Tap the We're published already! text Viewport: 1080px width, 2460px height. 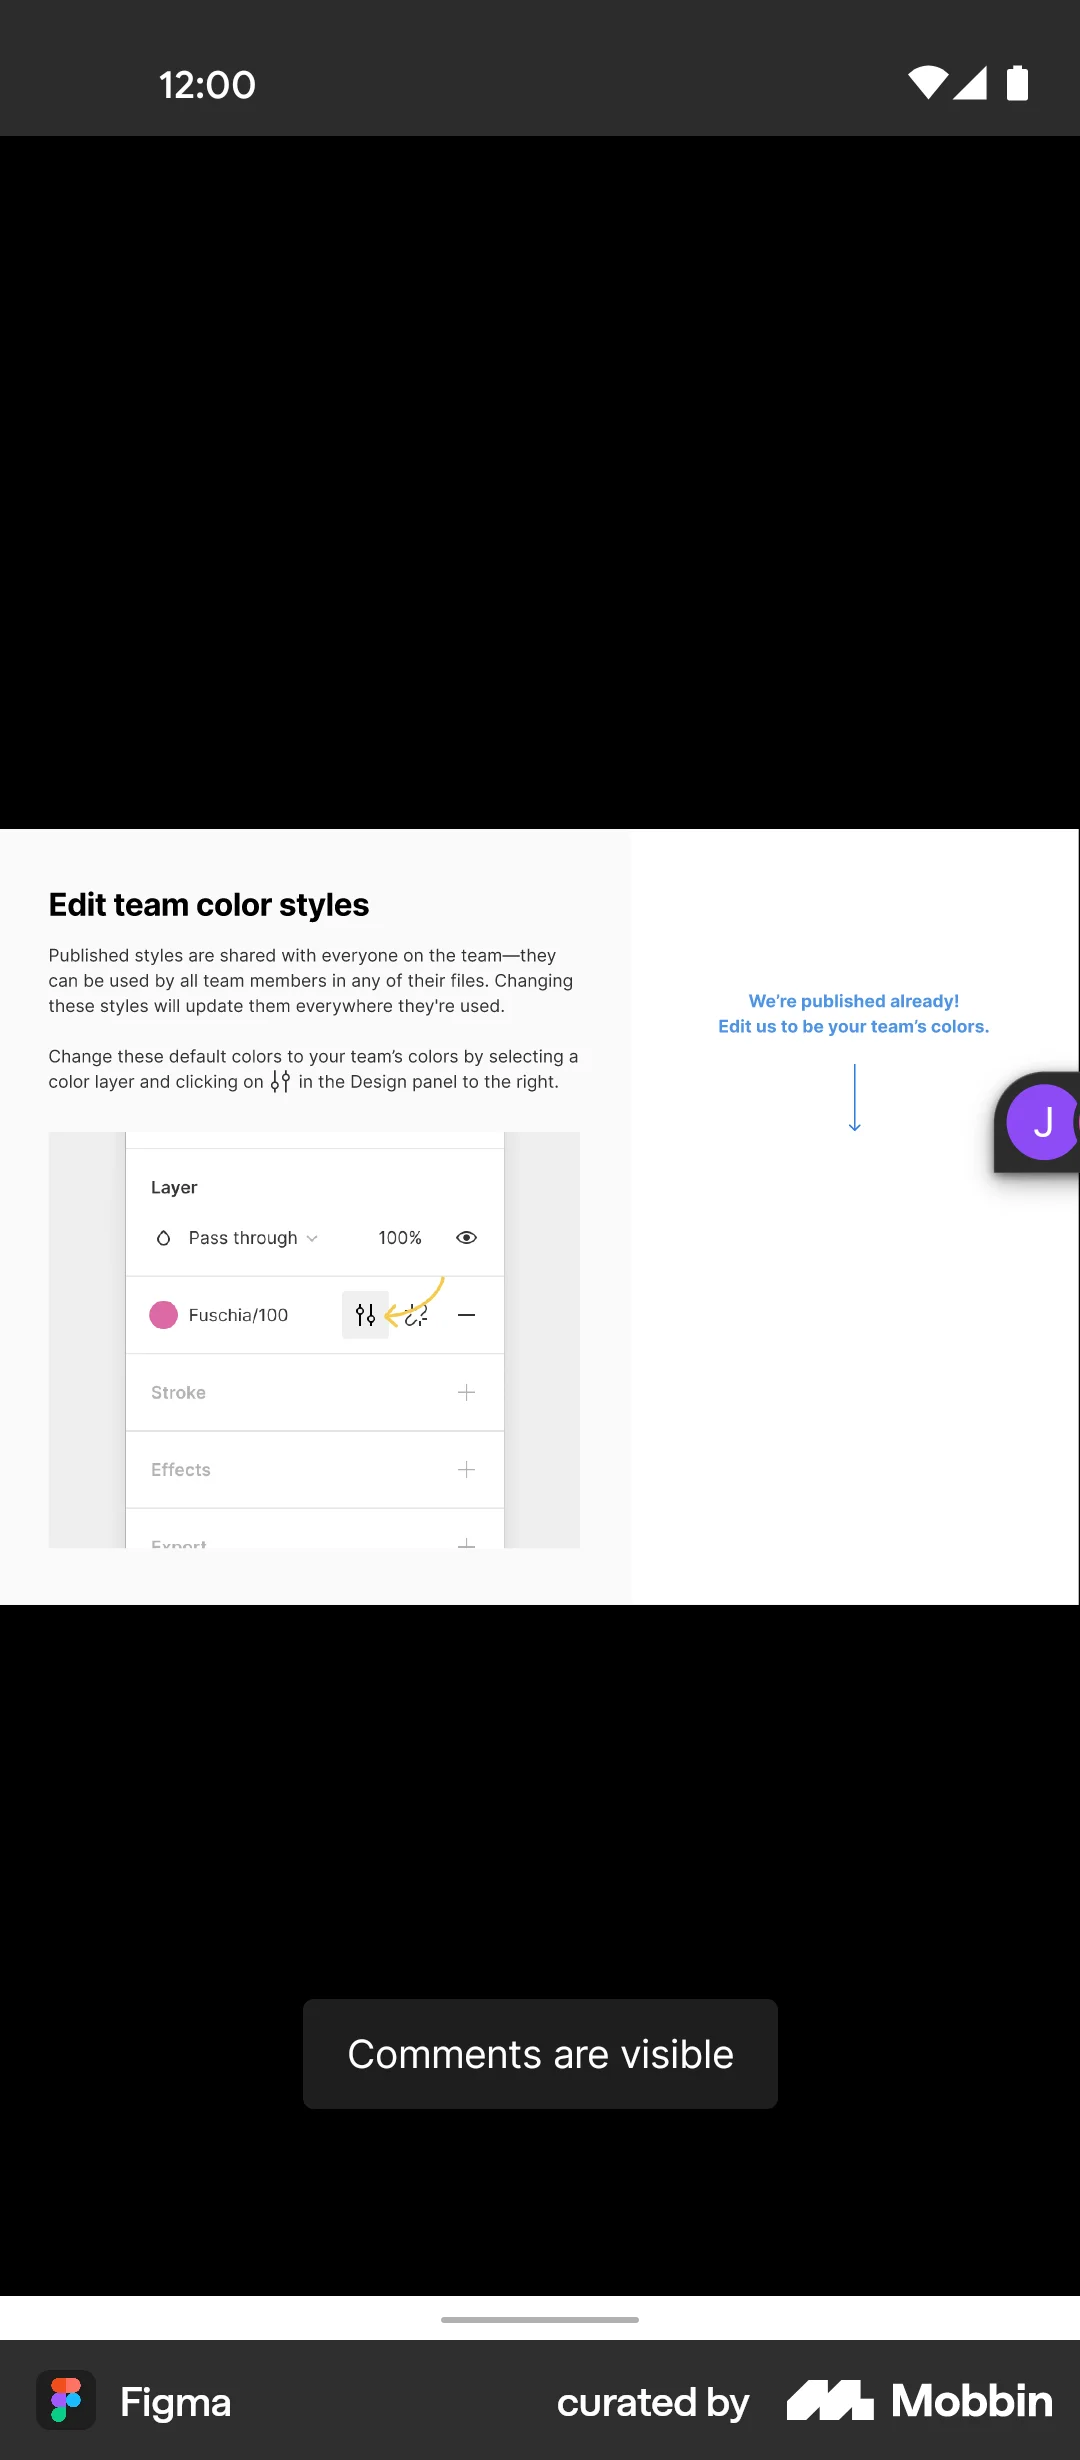(x=854, y=1001)
